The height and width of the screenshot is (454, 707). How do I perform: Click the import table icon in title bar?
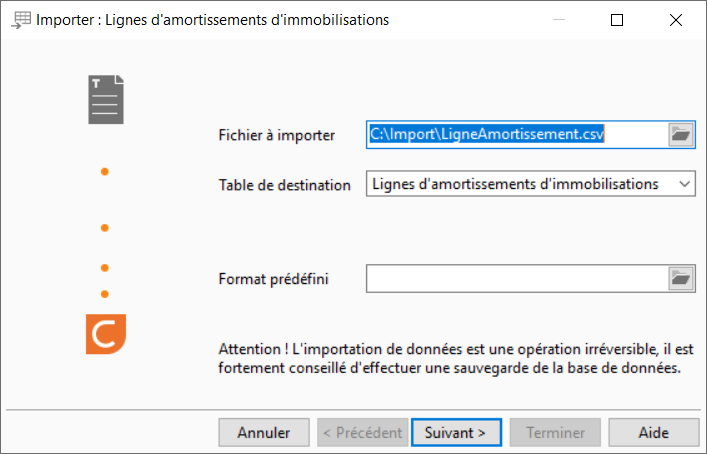point(21,20)
